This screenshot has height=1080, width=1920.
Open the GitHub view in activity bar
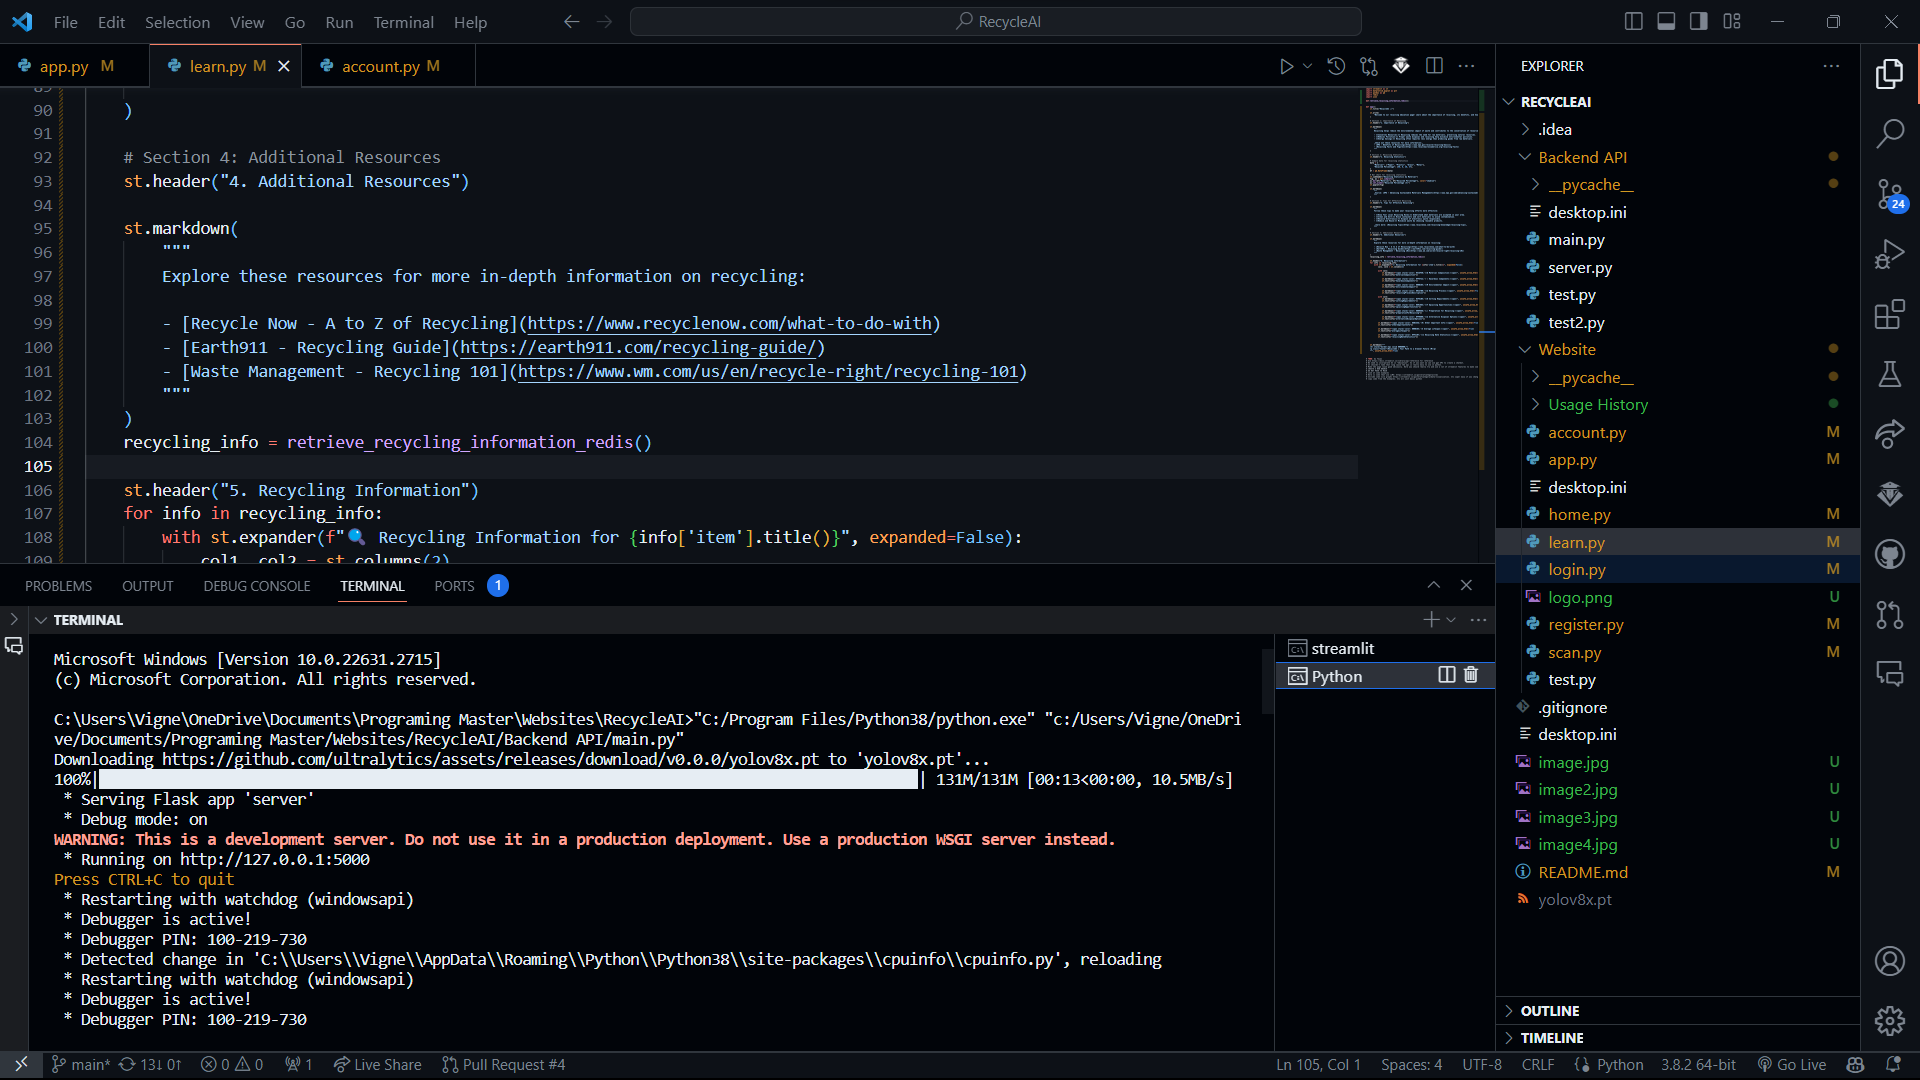coord(1889,554)
